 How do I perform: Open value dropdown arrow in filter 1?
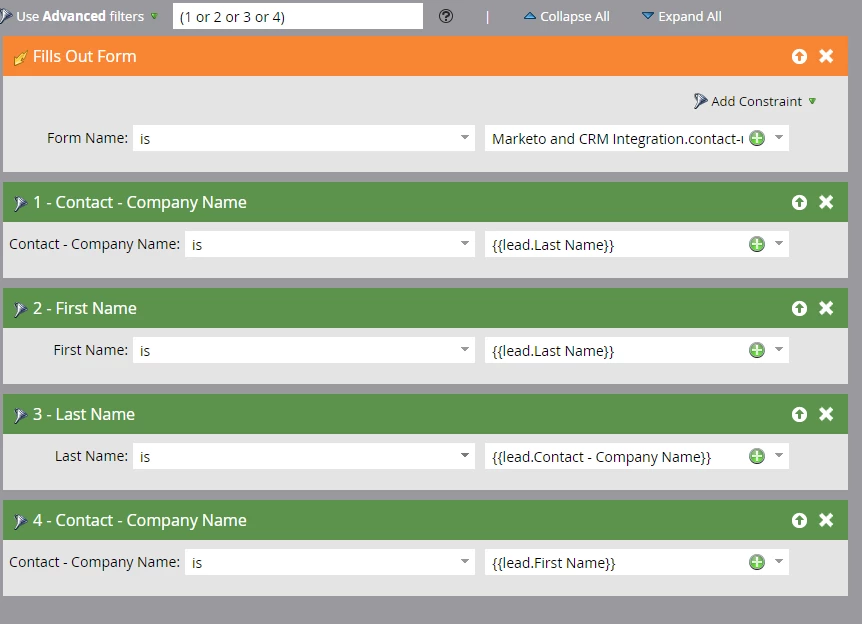[778, 244]
